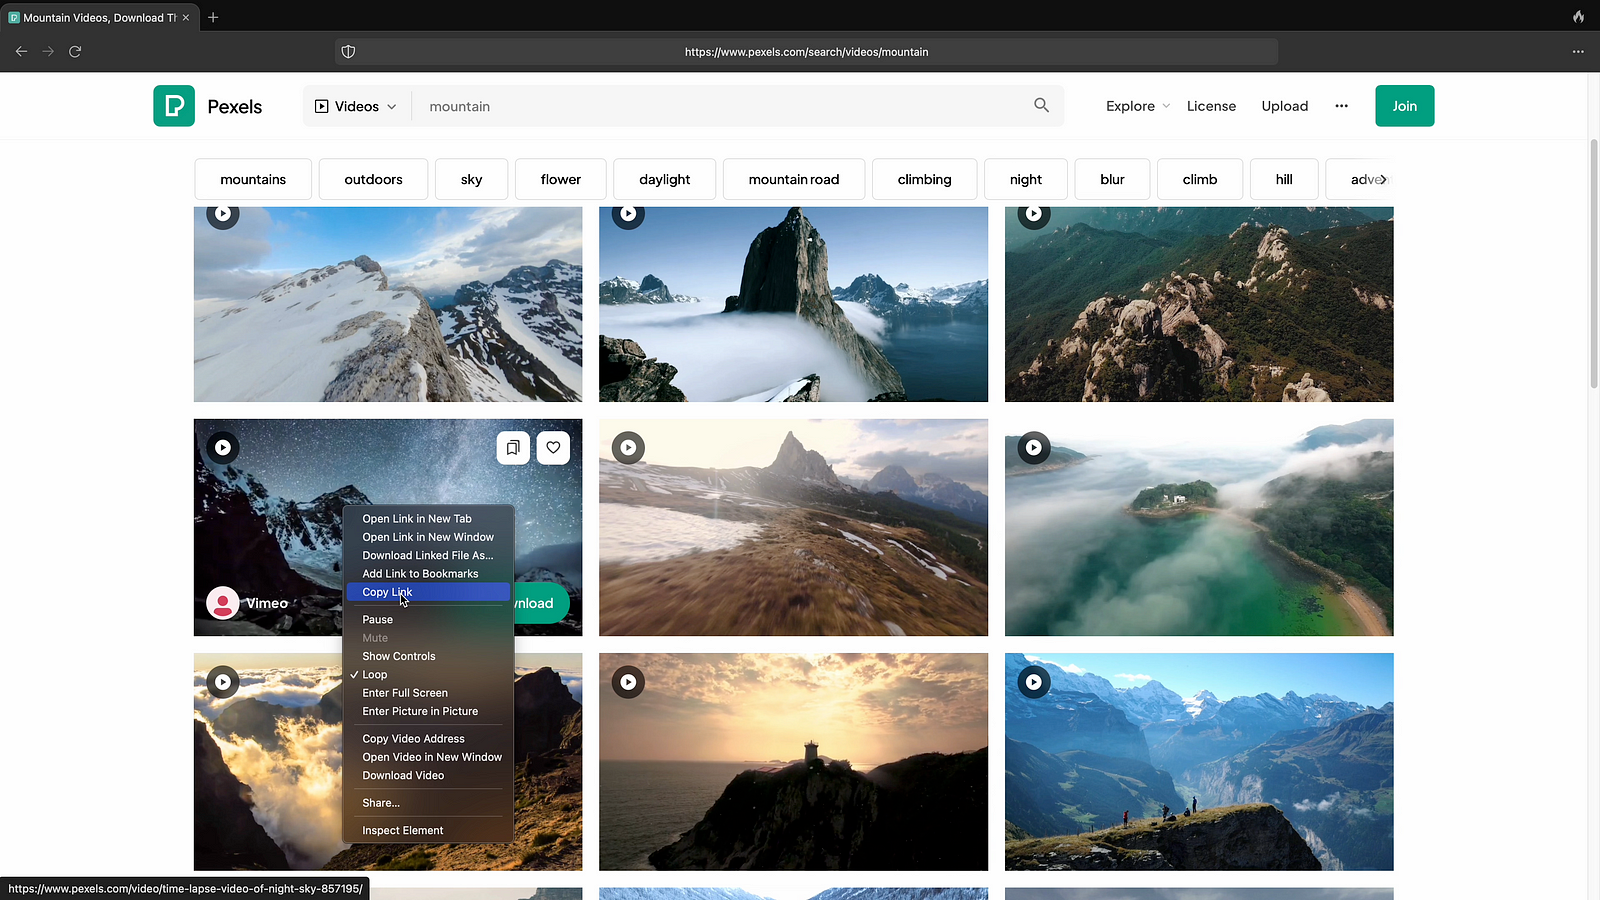Toggle the Loop option in context menu

pyautogui.click(x=375, y=675)
